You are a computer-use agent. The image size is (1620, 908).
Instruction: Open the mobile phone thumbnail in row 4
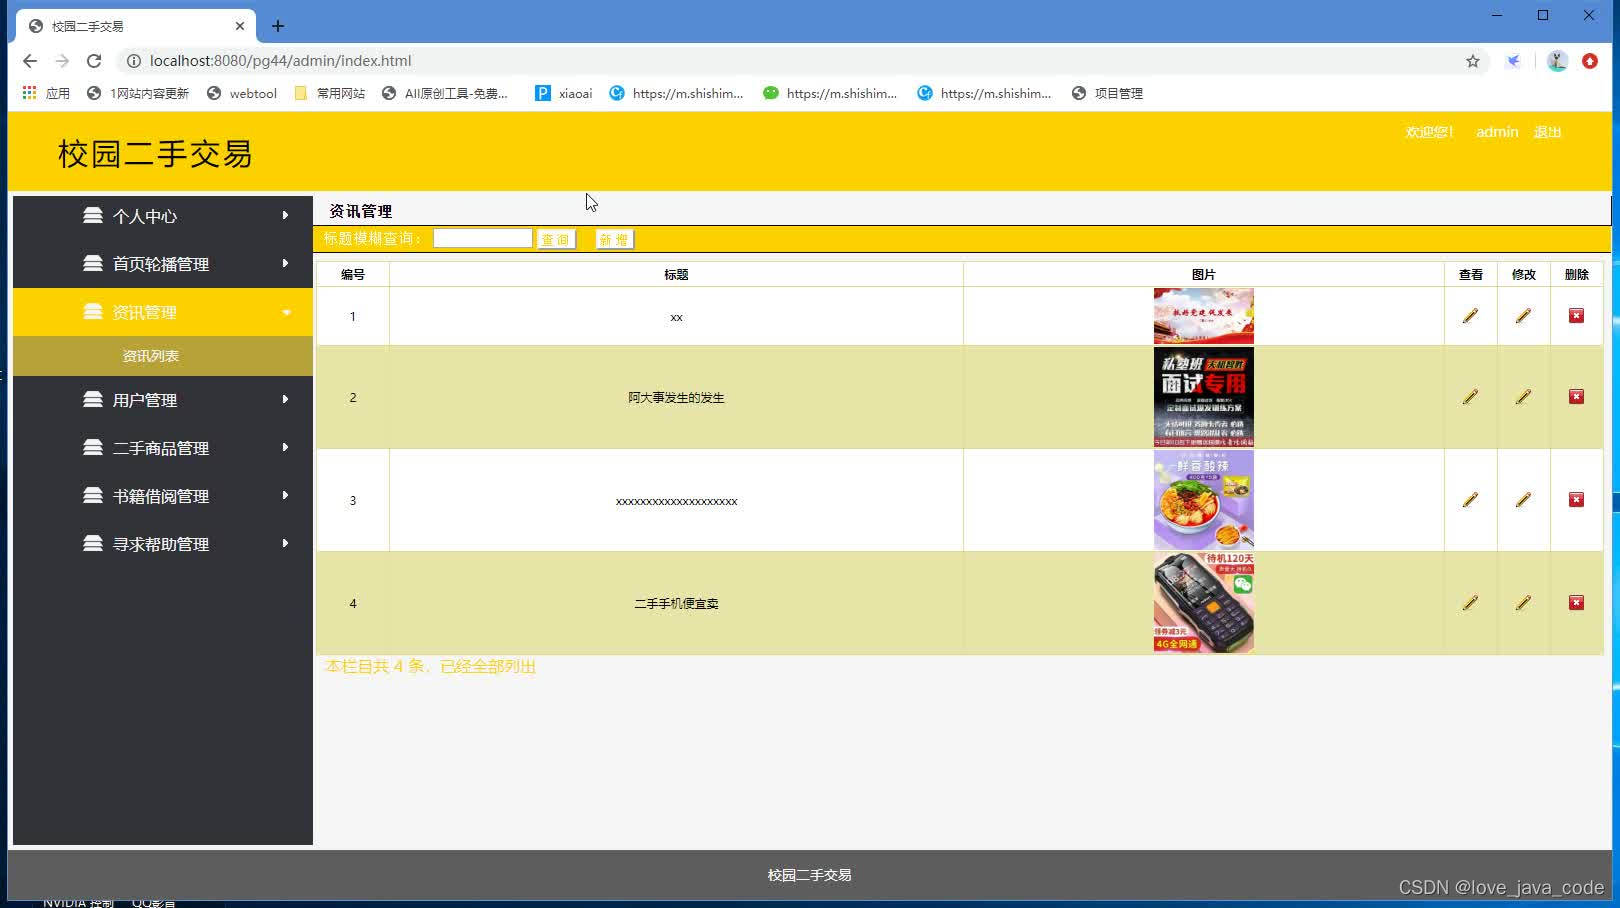click(1203, 603)
